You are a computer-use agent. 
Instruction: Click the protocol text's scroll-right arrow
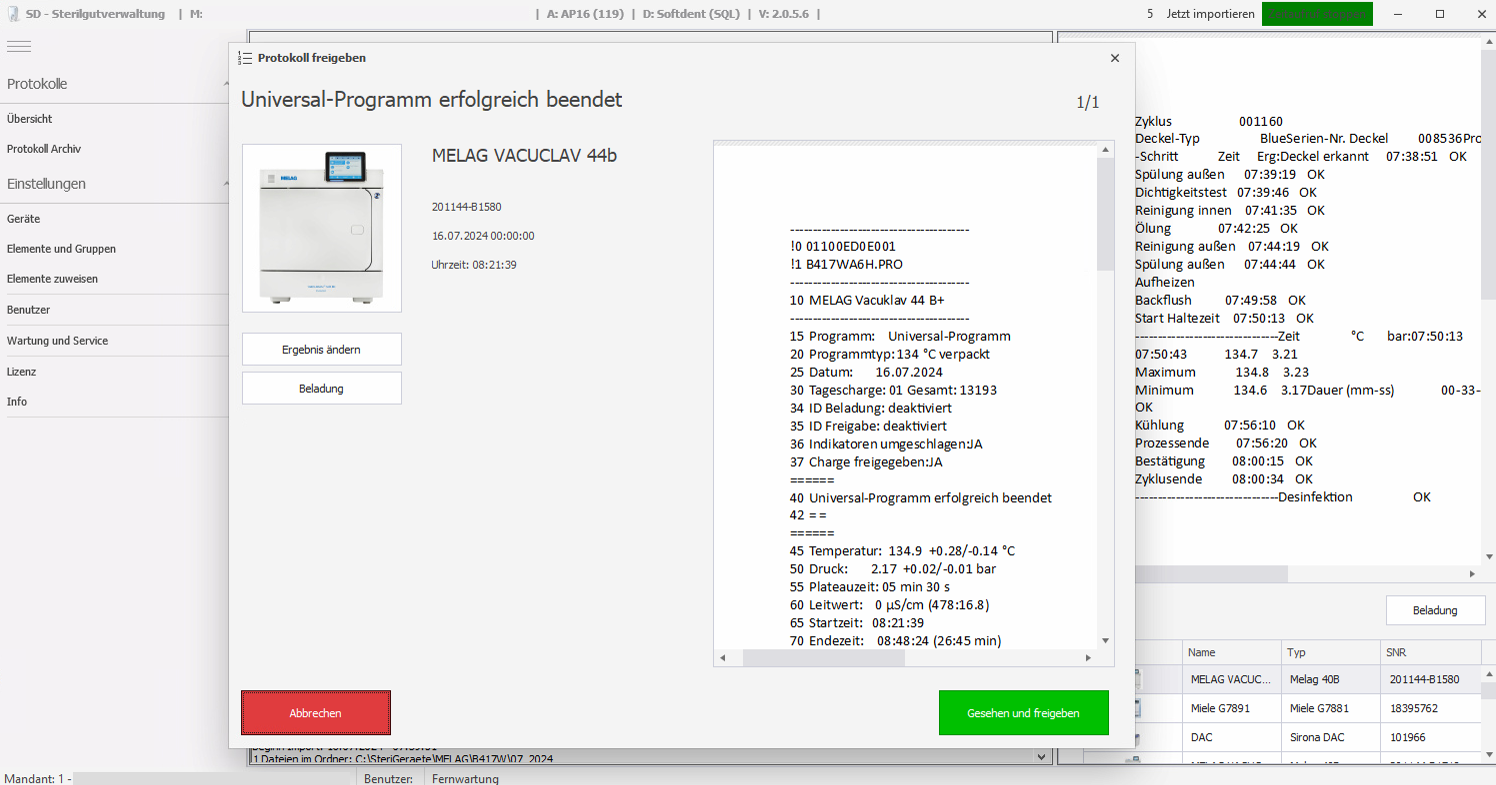click(1089, 658)
